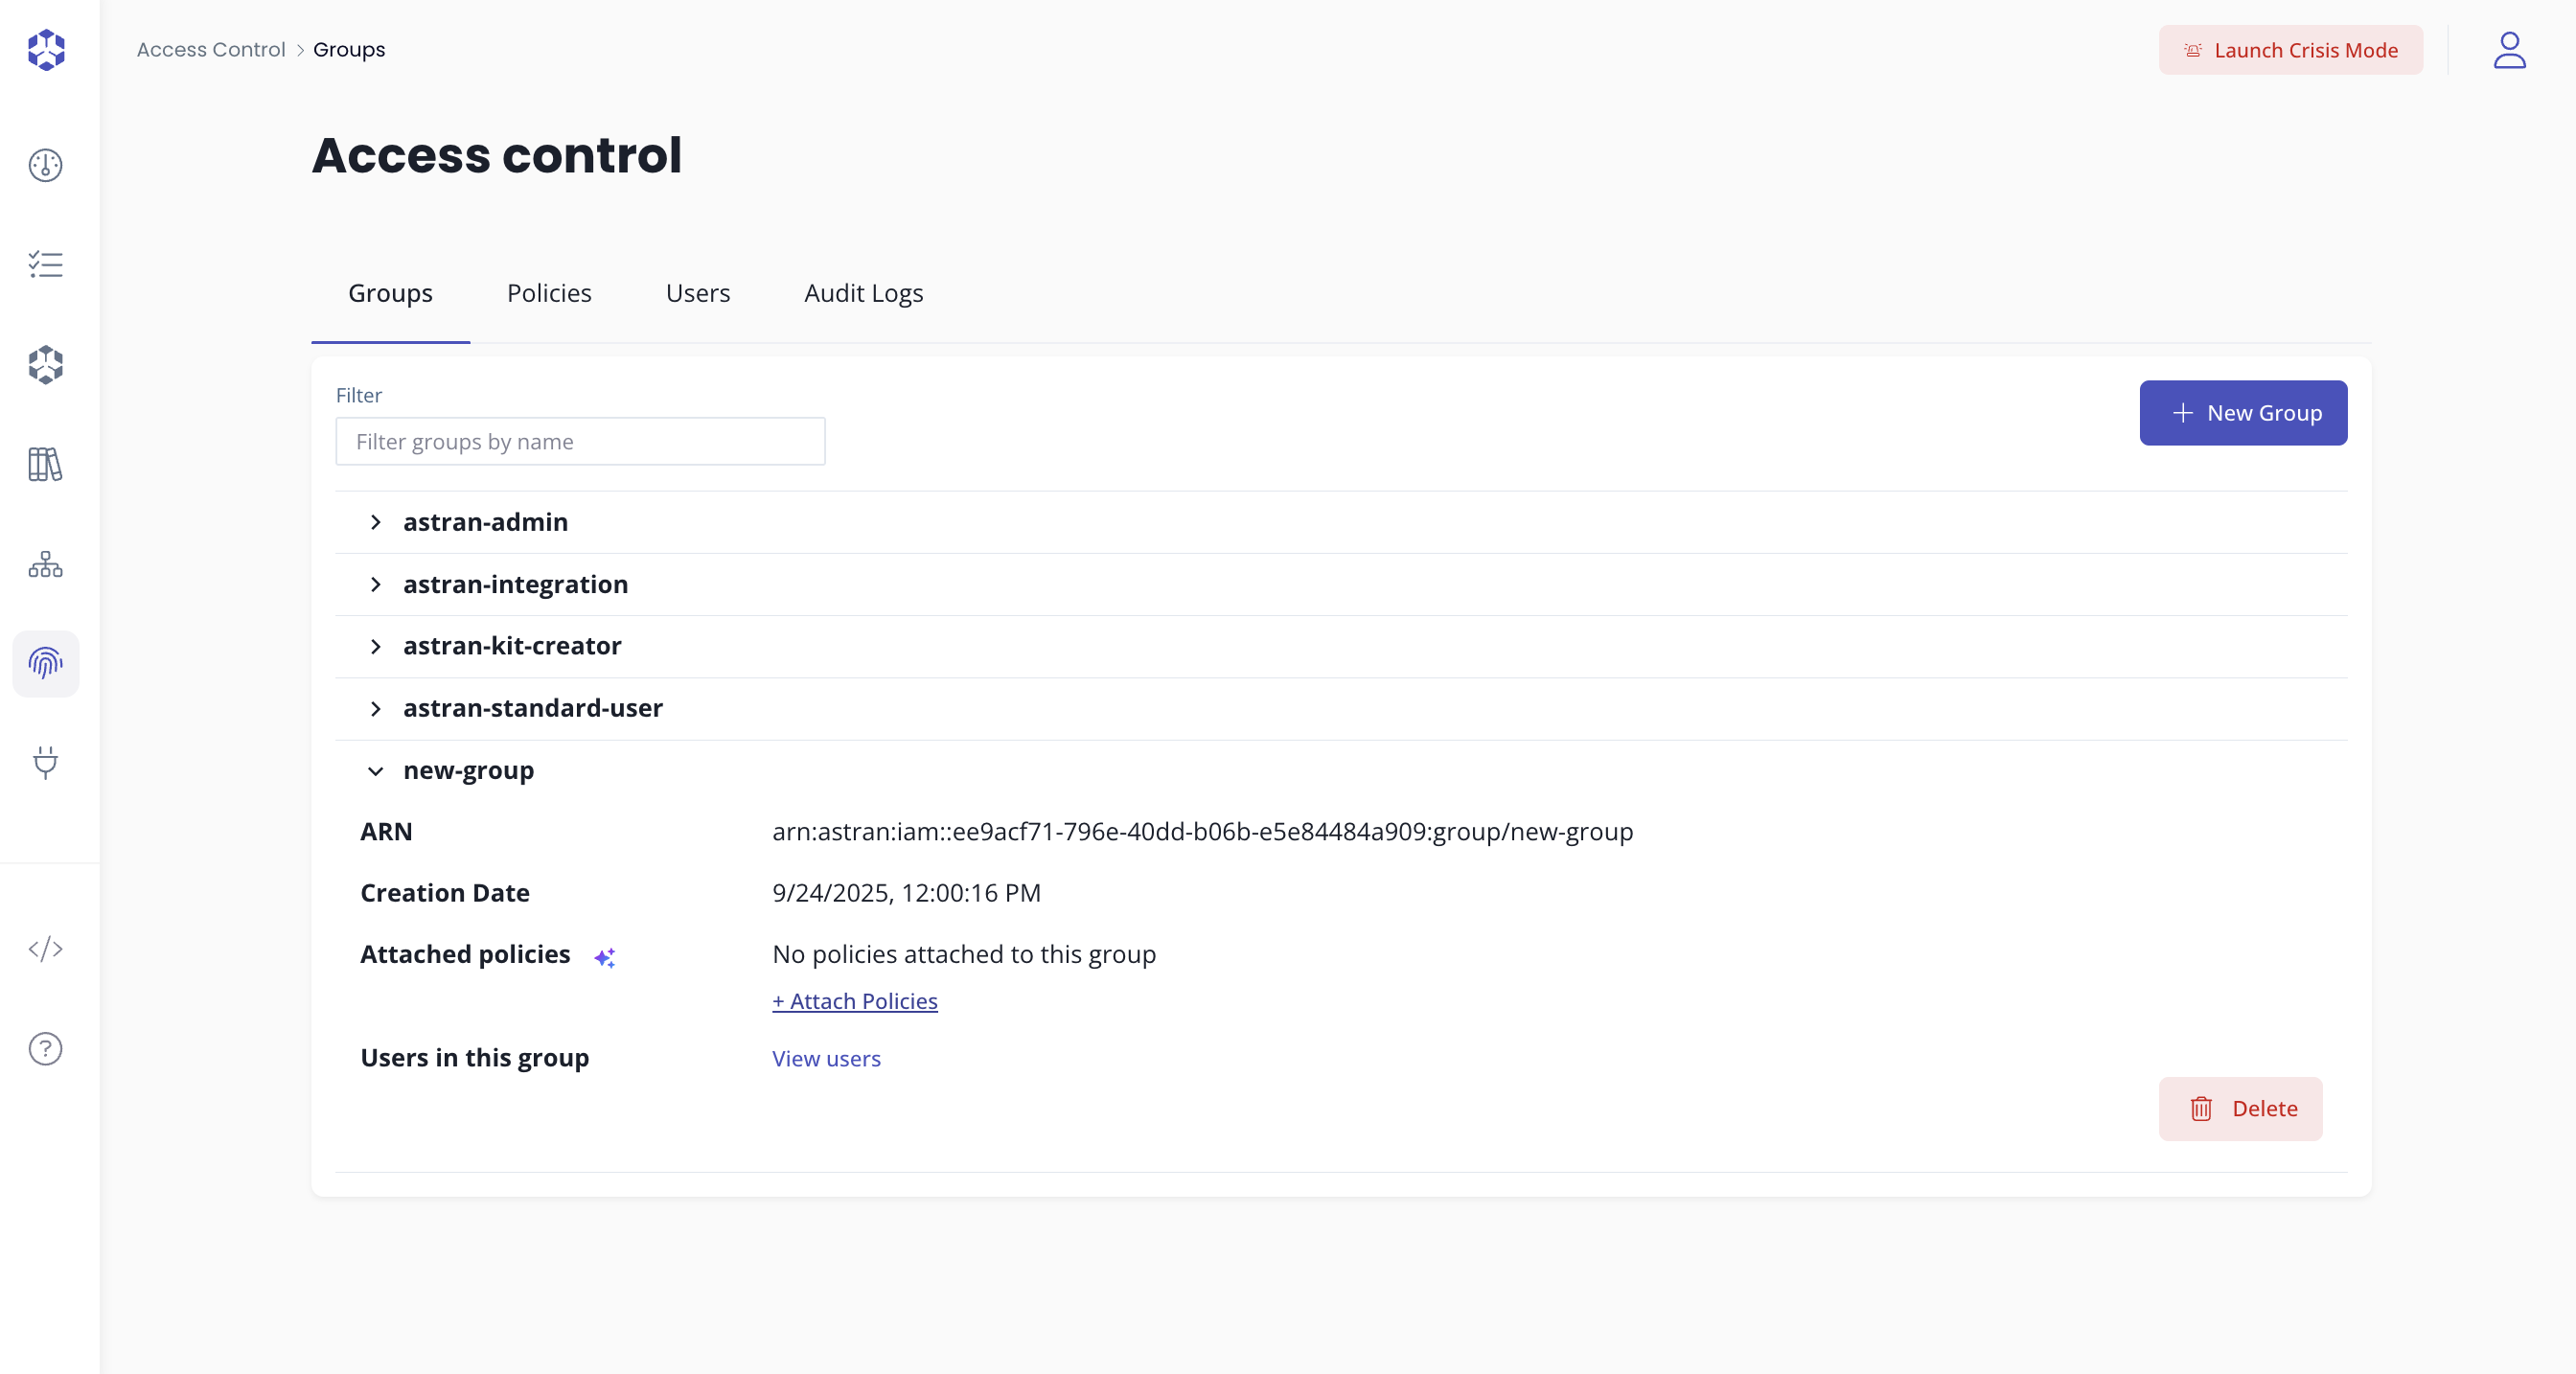The image size is (2576, 1374).
Task: Open Attach Policies for new-group
Action: (854, 1000)
